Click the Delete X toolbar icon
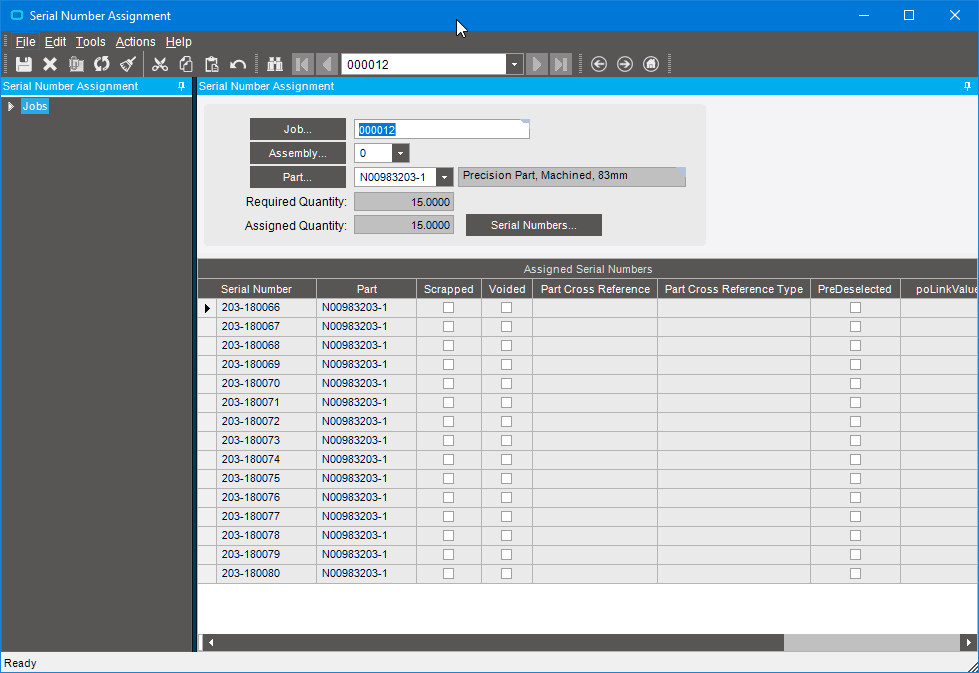The image size is (979, 673). tap(50, 64)
